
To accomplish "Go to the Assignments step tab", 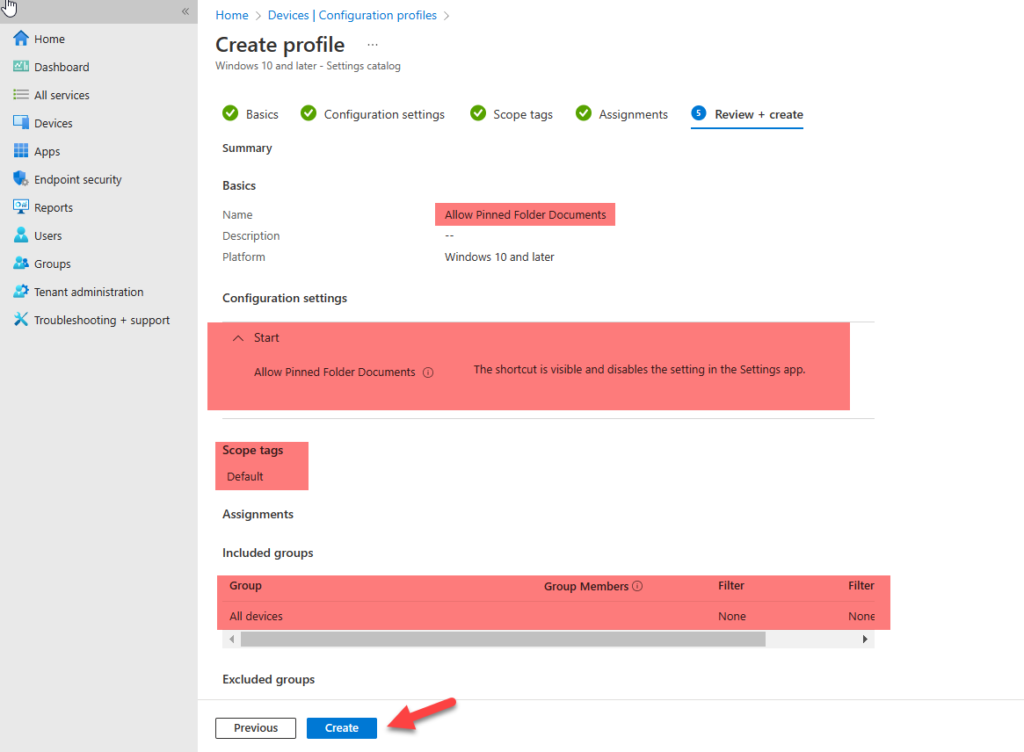I will pos(631,114).
